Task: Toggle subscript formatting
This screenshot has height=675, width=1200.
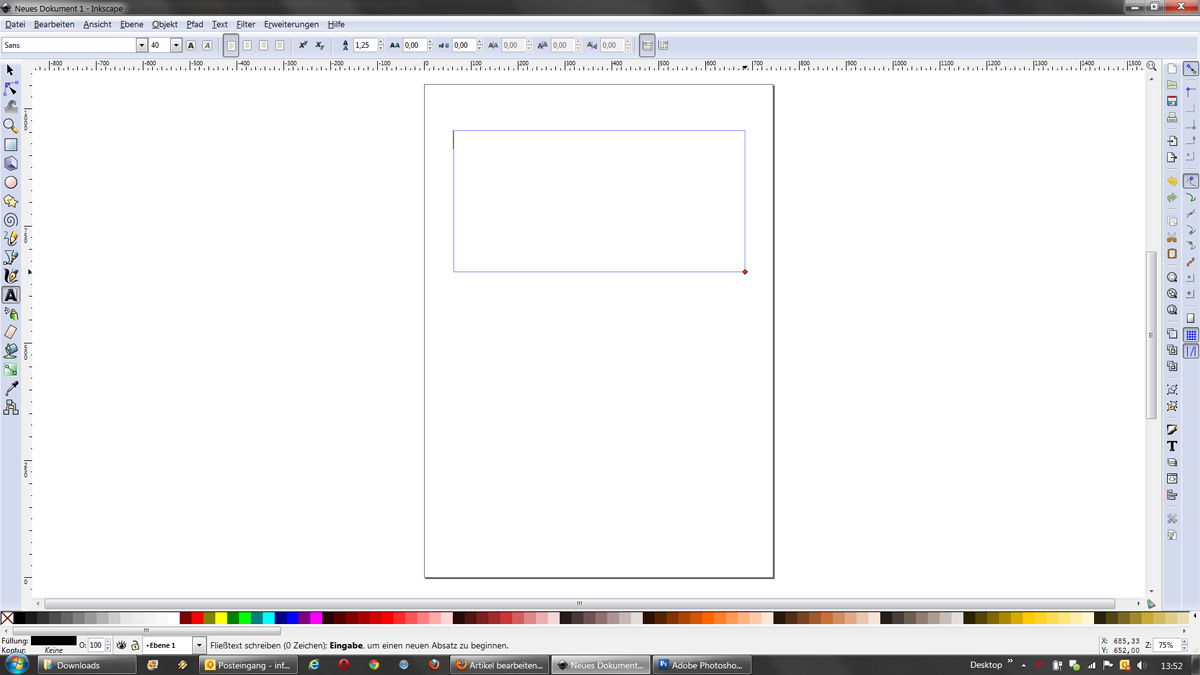Action: tap(319, 45)
